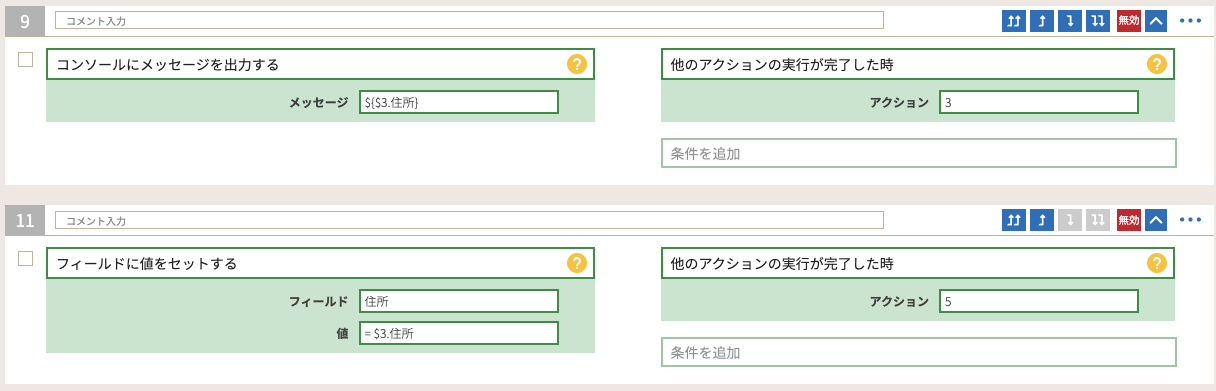Tick the checkbox for row 11
The height and width of the screenshot is (391, 1216).
point(26,259)
